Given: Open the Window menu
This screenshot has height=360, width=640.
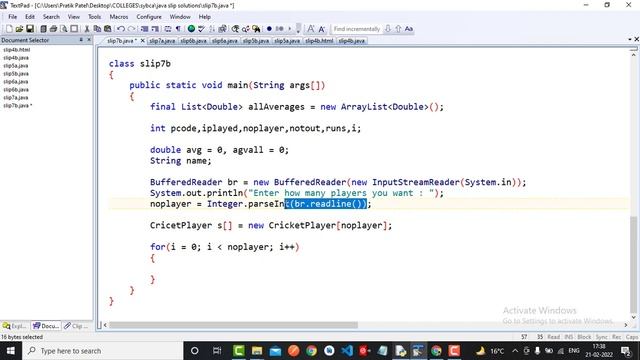Looking at the screenshot, I should click(180, 17).
